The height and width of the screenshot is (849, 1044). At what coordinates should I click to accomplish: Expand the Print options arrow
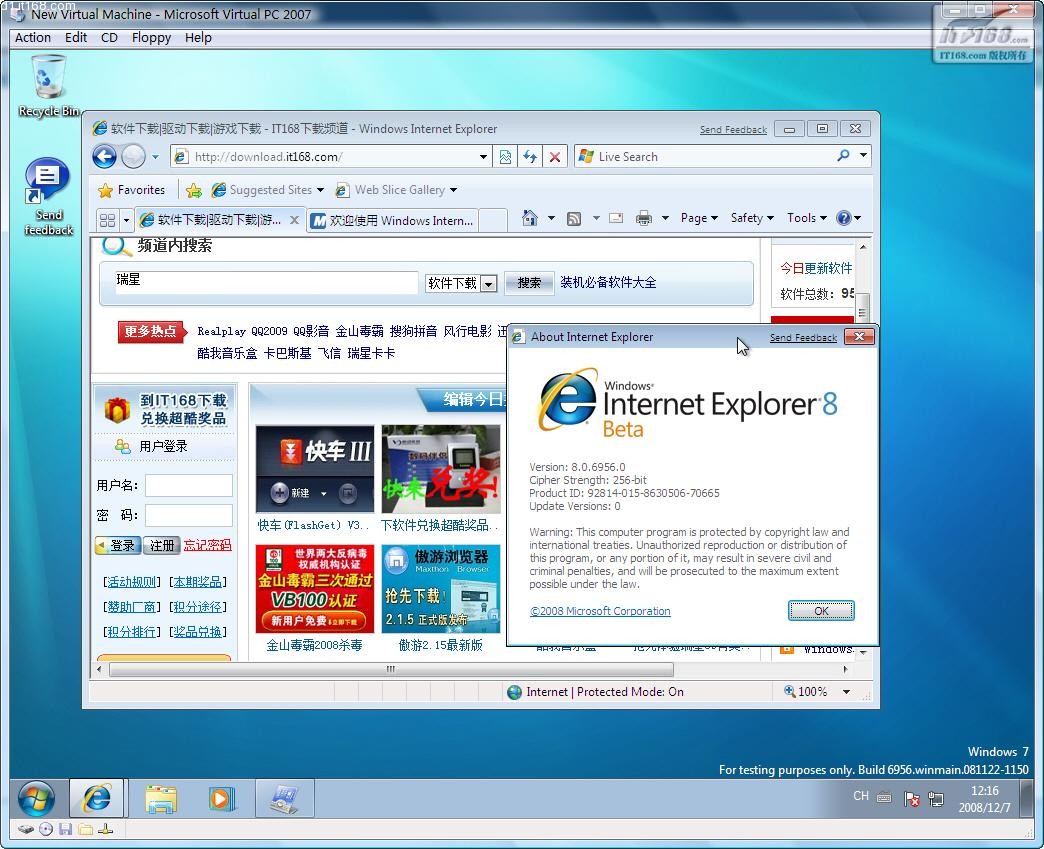tap(664, 218)
